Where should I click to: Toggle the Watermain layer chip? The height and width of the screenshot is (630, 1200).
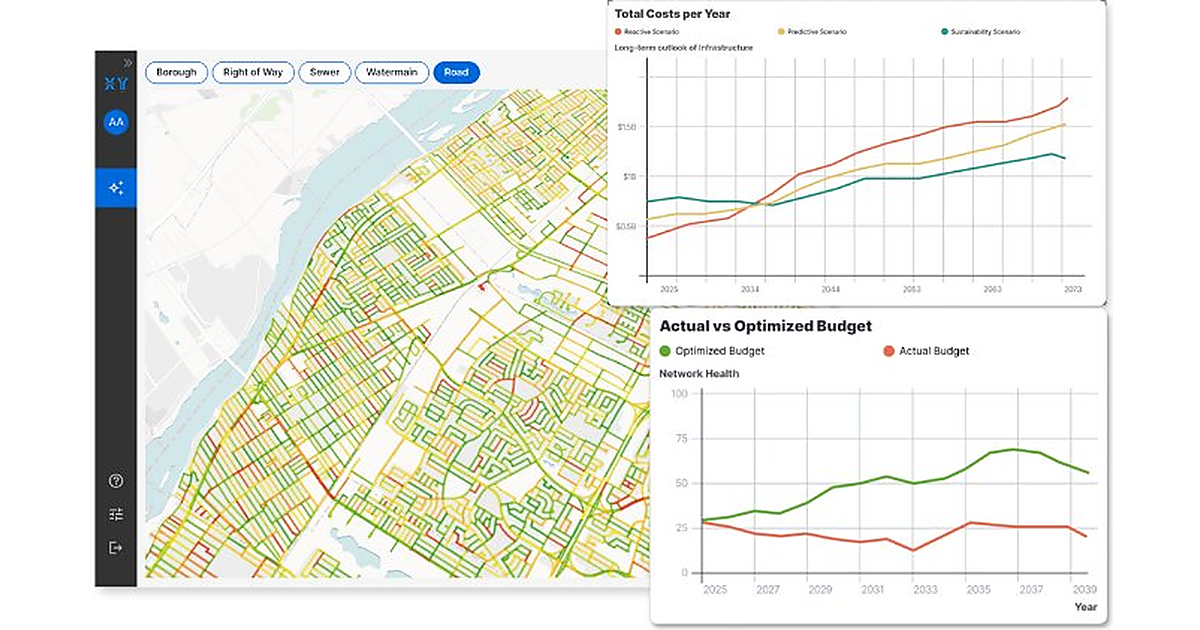(x=392, y=72)
